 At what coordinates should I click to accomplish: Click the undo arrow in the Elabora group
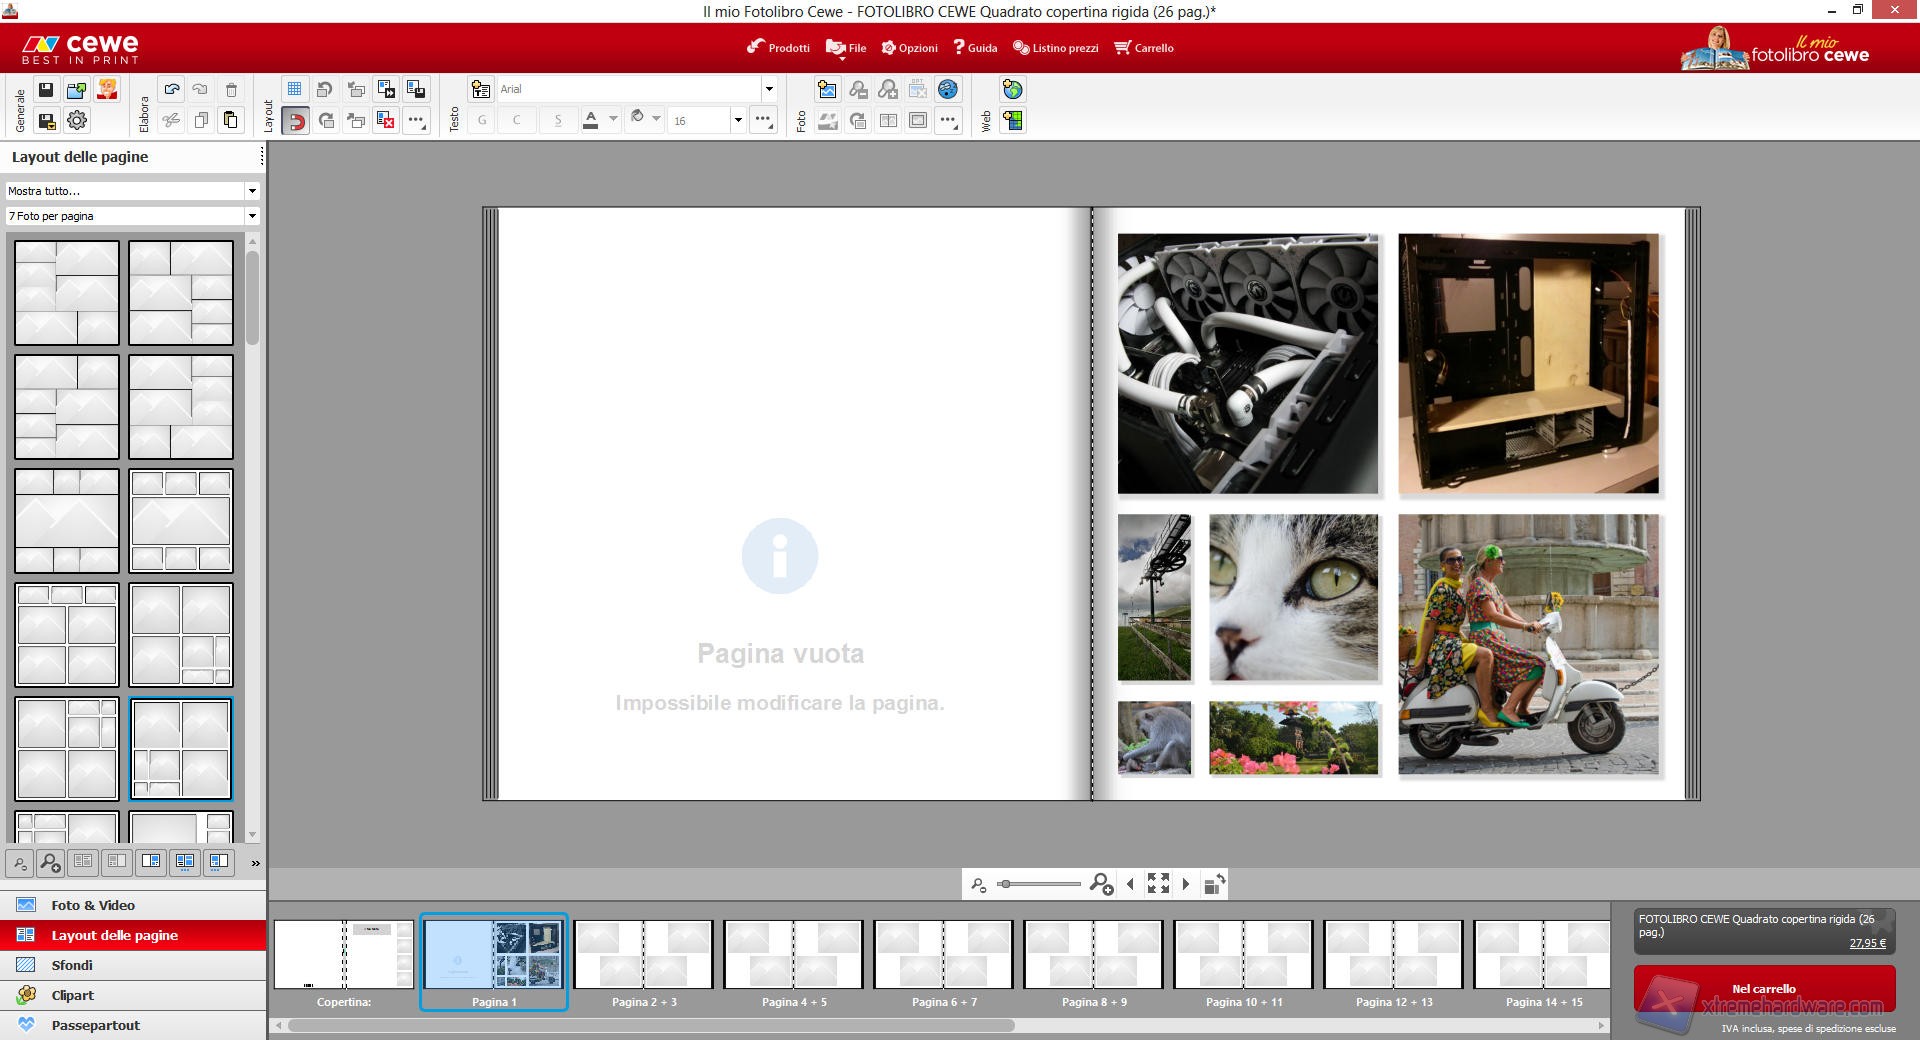pyautogui.click(x=172, y=90)
